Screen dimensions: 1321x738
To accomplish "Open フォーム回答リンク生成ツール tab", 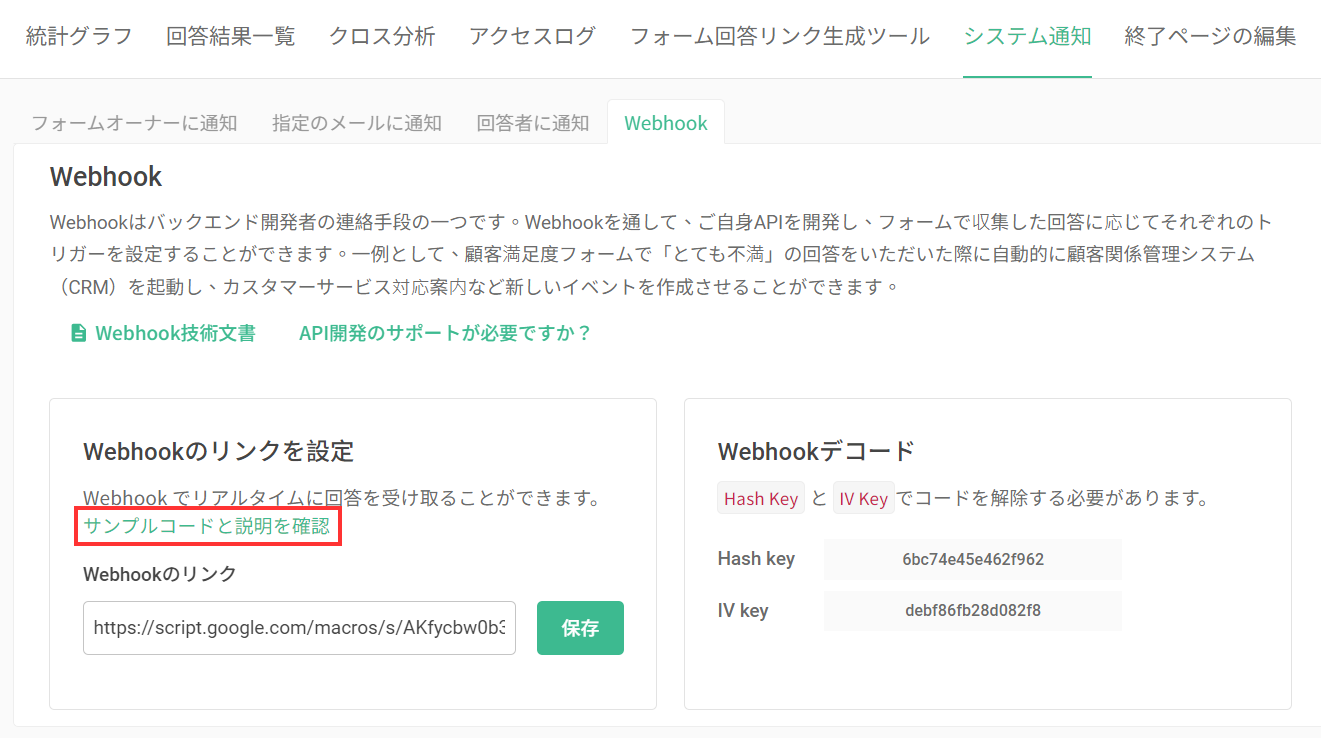I will coord(780,37).
